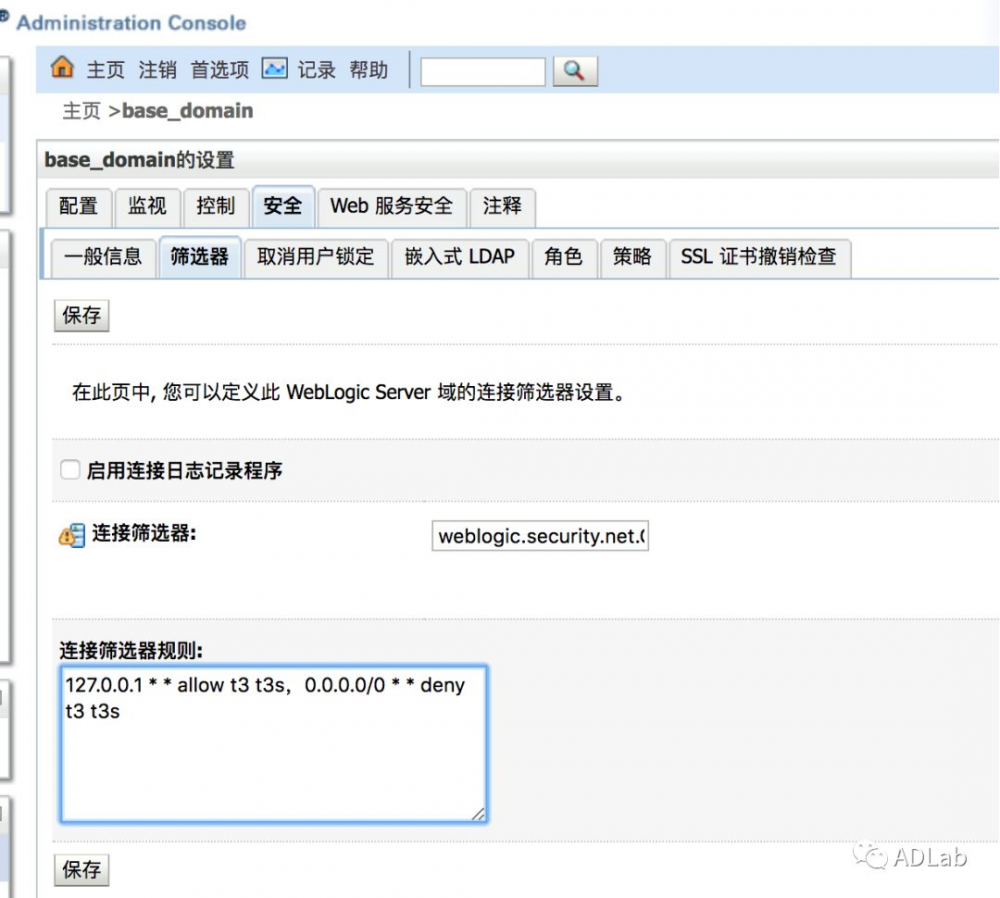The width and height of the screenshot is (1000, 898).
Task: Open the 嵌入式 LDAP subtab
Action: (x=460, y=257)
